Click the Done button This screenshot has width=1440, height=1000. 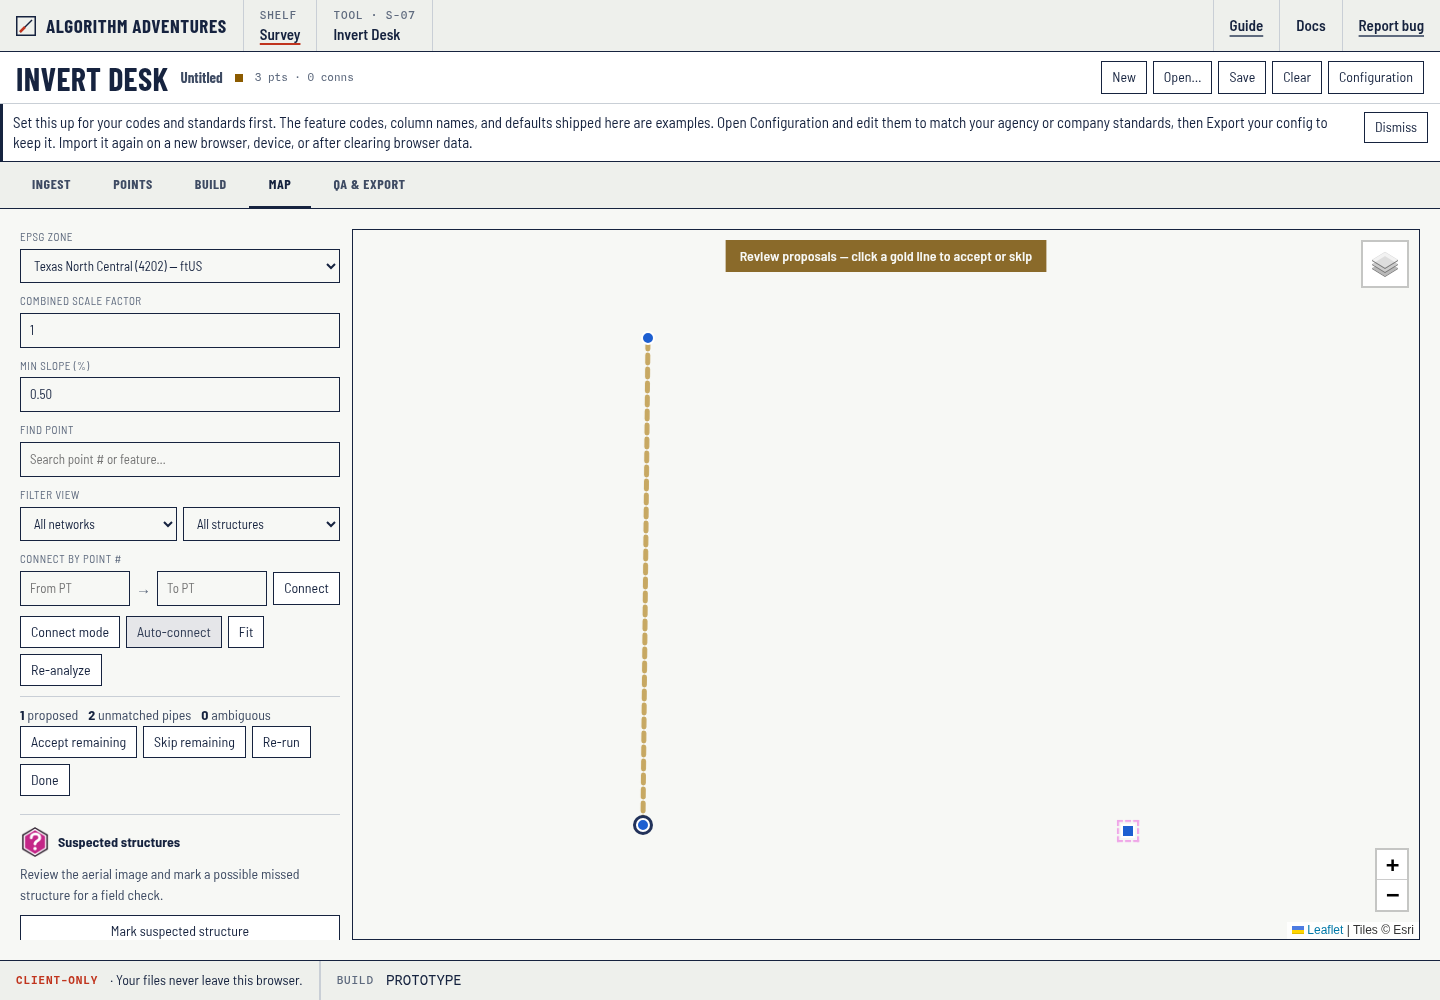pos(45,780)
